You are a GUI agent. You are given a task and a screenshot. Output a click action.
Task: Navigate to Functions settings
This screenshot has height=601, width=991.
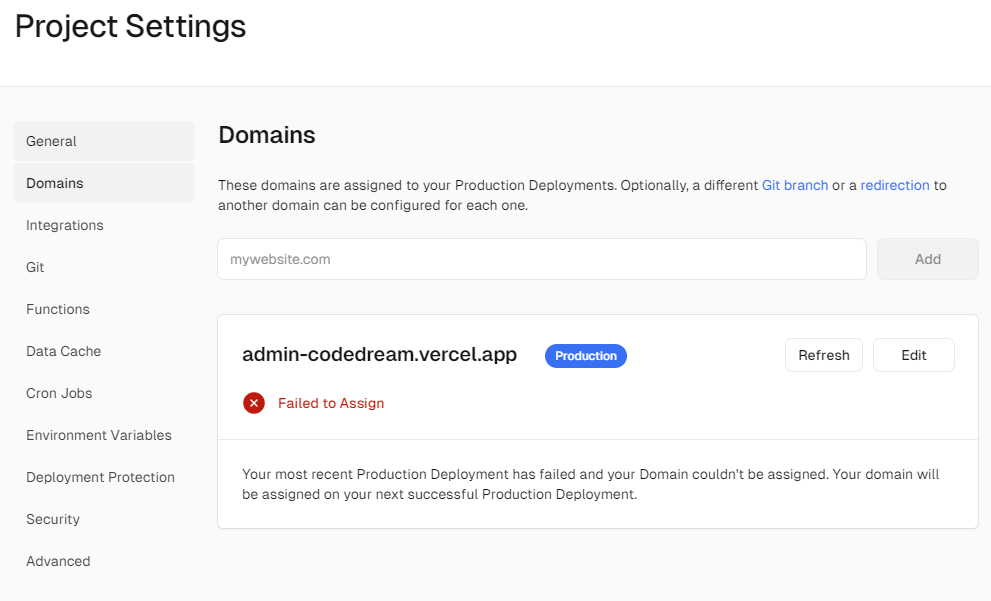point(58,309)
